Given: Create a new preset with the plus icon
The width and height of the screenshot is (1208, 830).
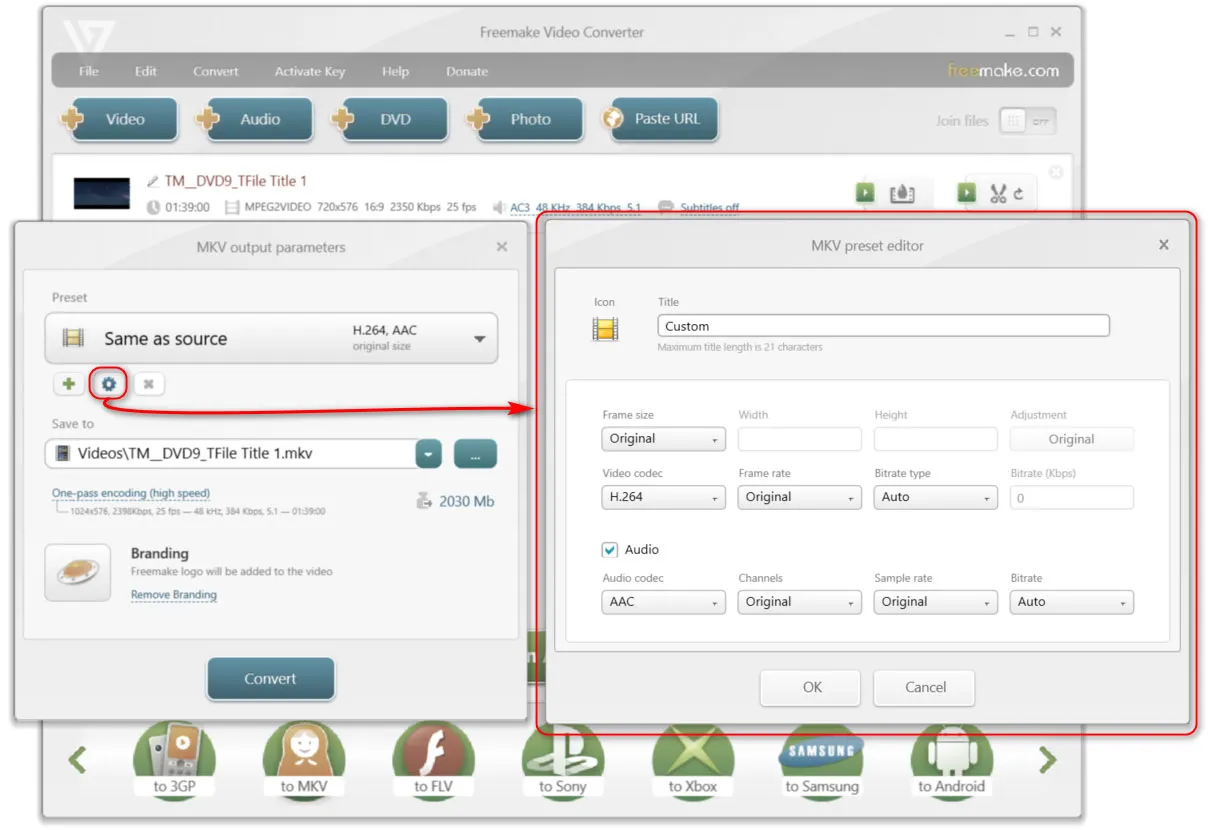Looking at the screenshot, I should [x=68, y=383].
